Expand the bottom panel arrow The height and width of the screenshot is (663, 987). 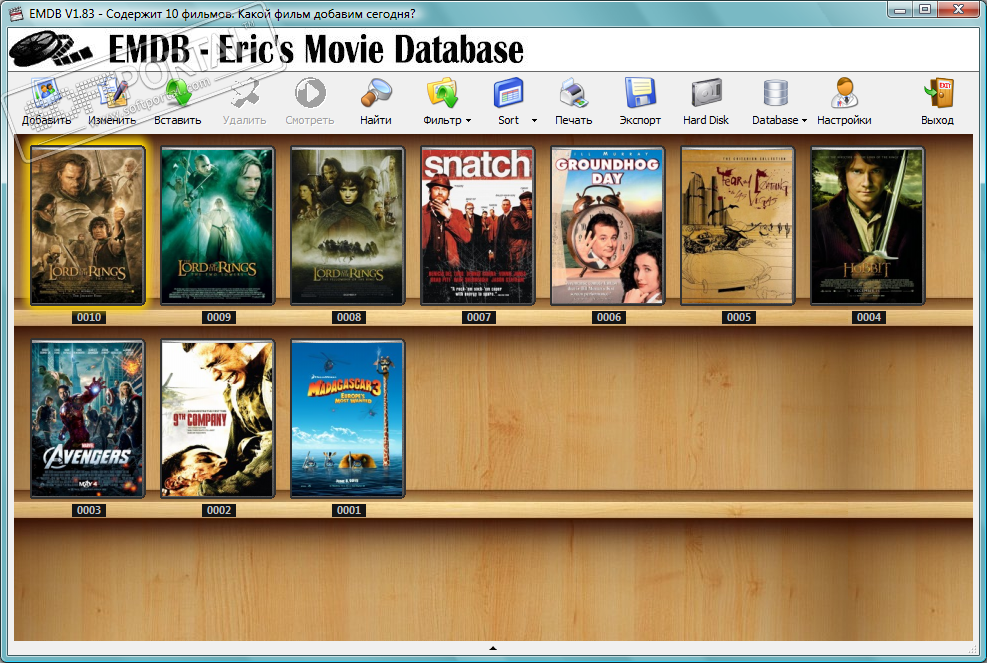coord(493,648)
